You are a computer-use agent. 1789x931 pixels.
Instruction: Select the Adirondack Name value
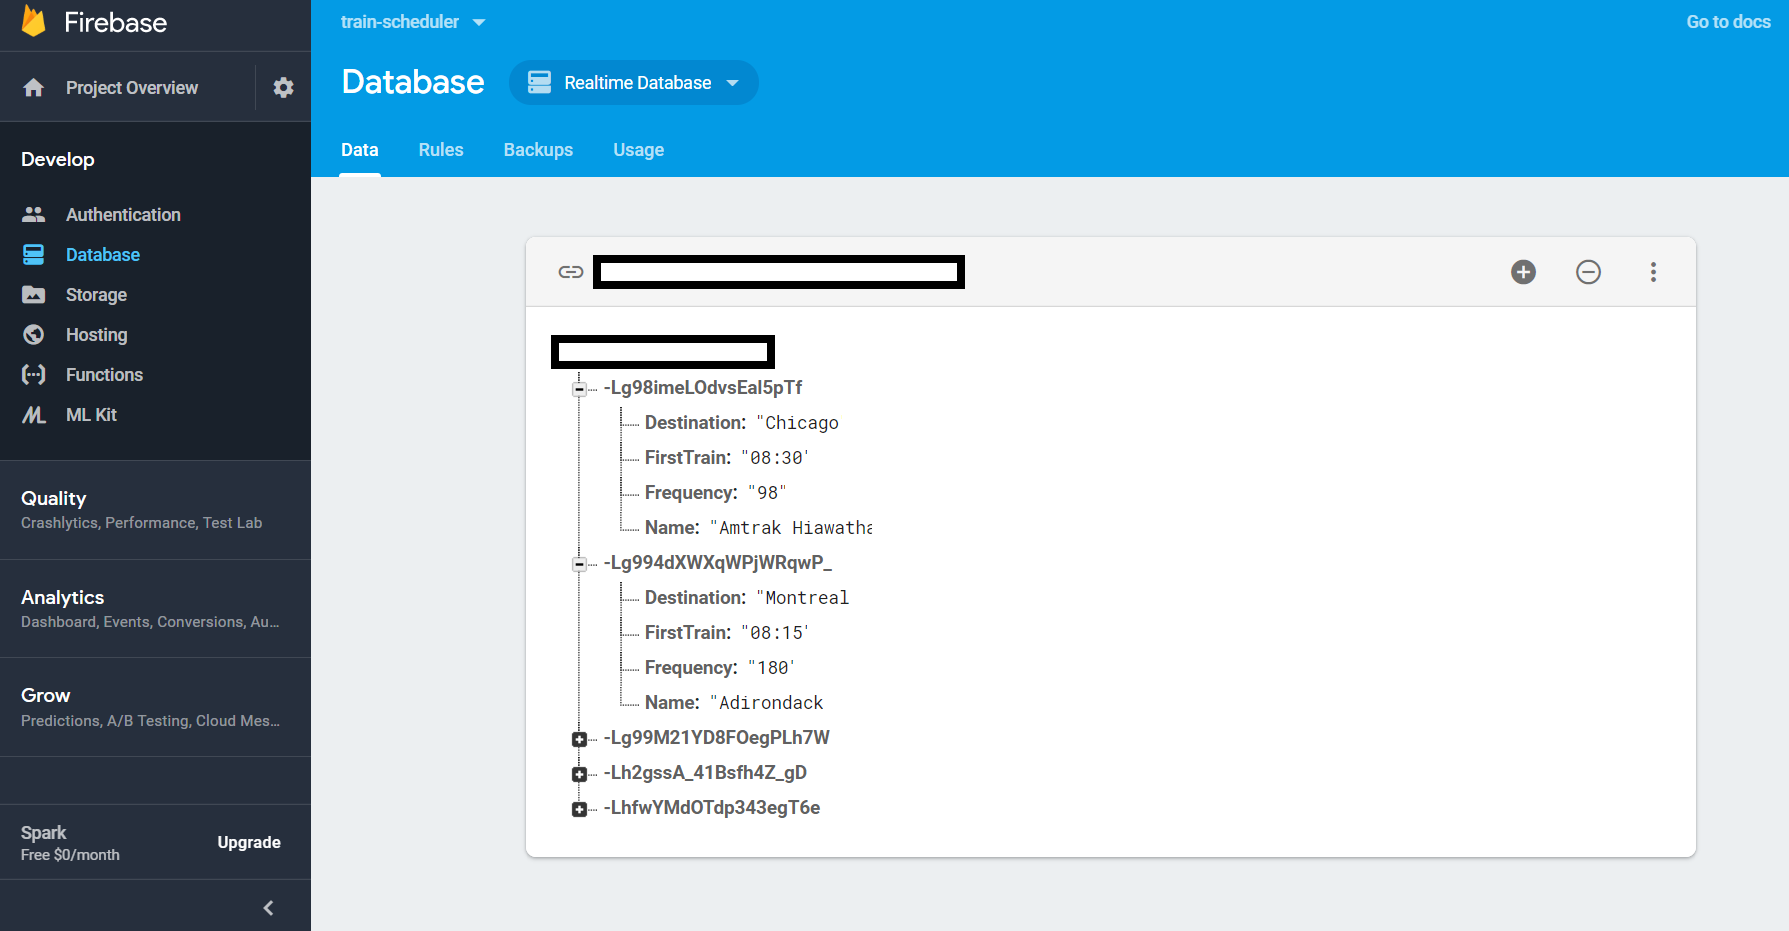click(768, 702)
